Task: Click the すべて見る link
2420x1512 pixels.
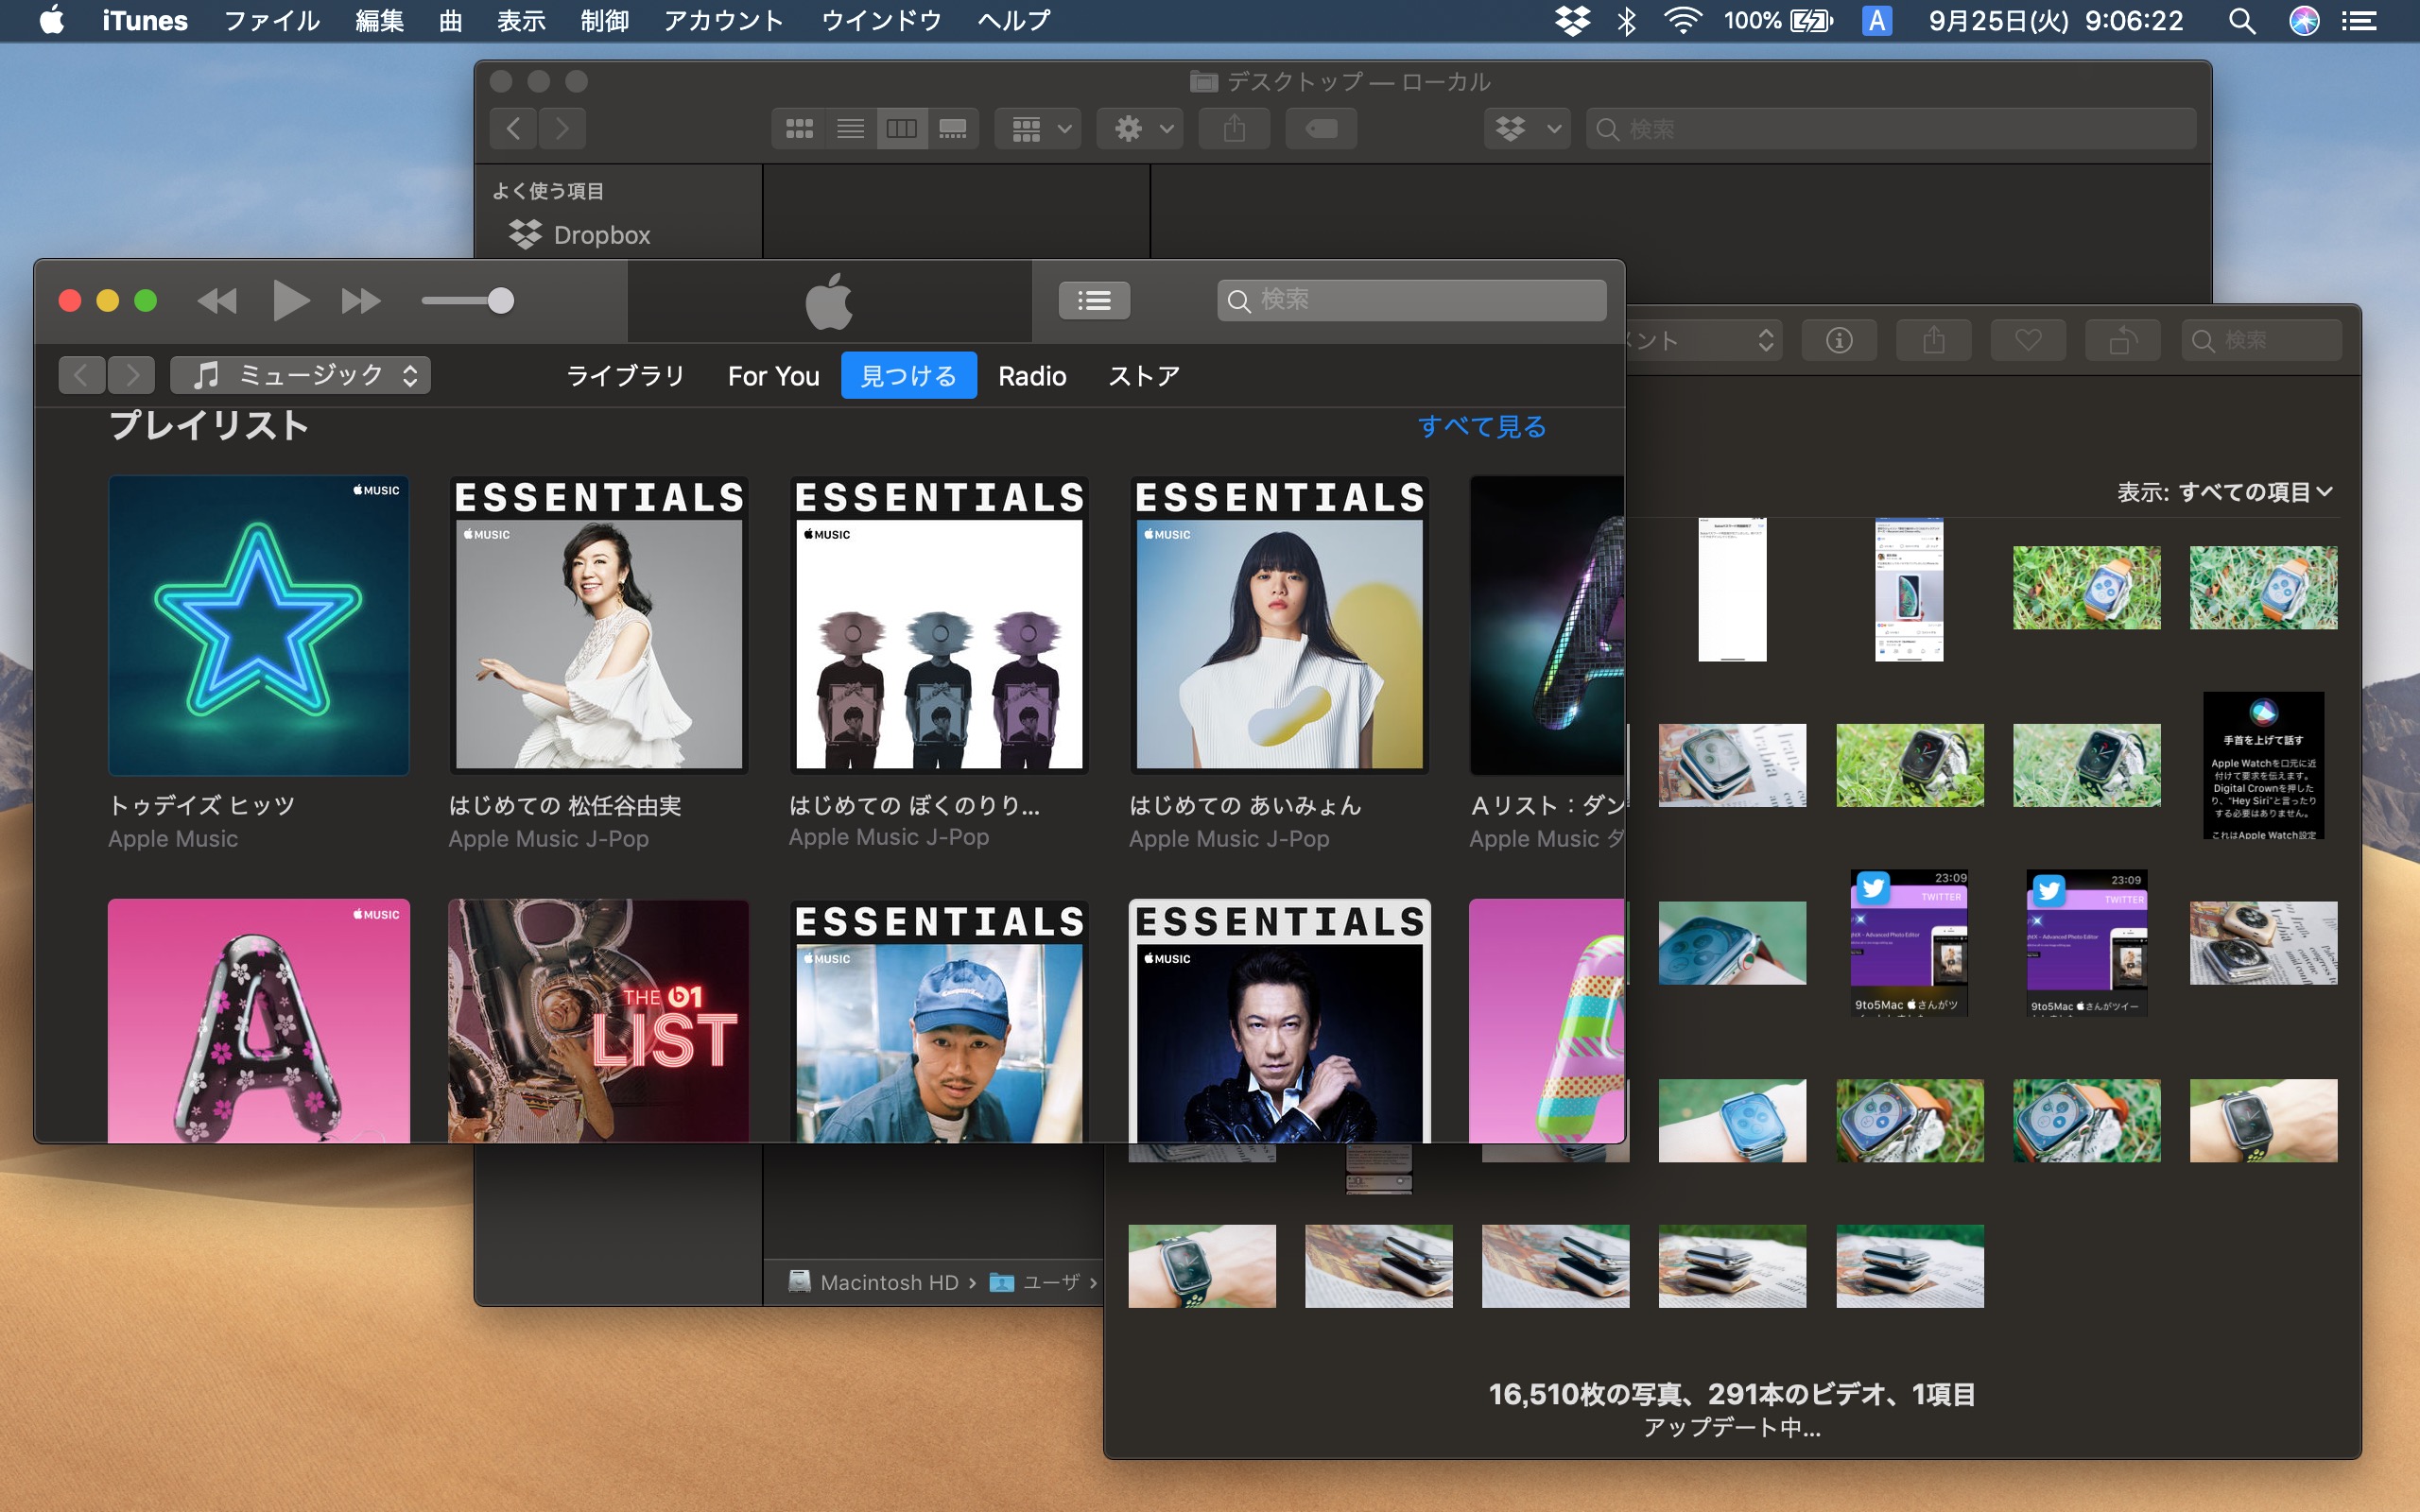Action: [x=1482, y=427]
